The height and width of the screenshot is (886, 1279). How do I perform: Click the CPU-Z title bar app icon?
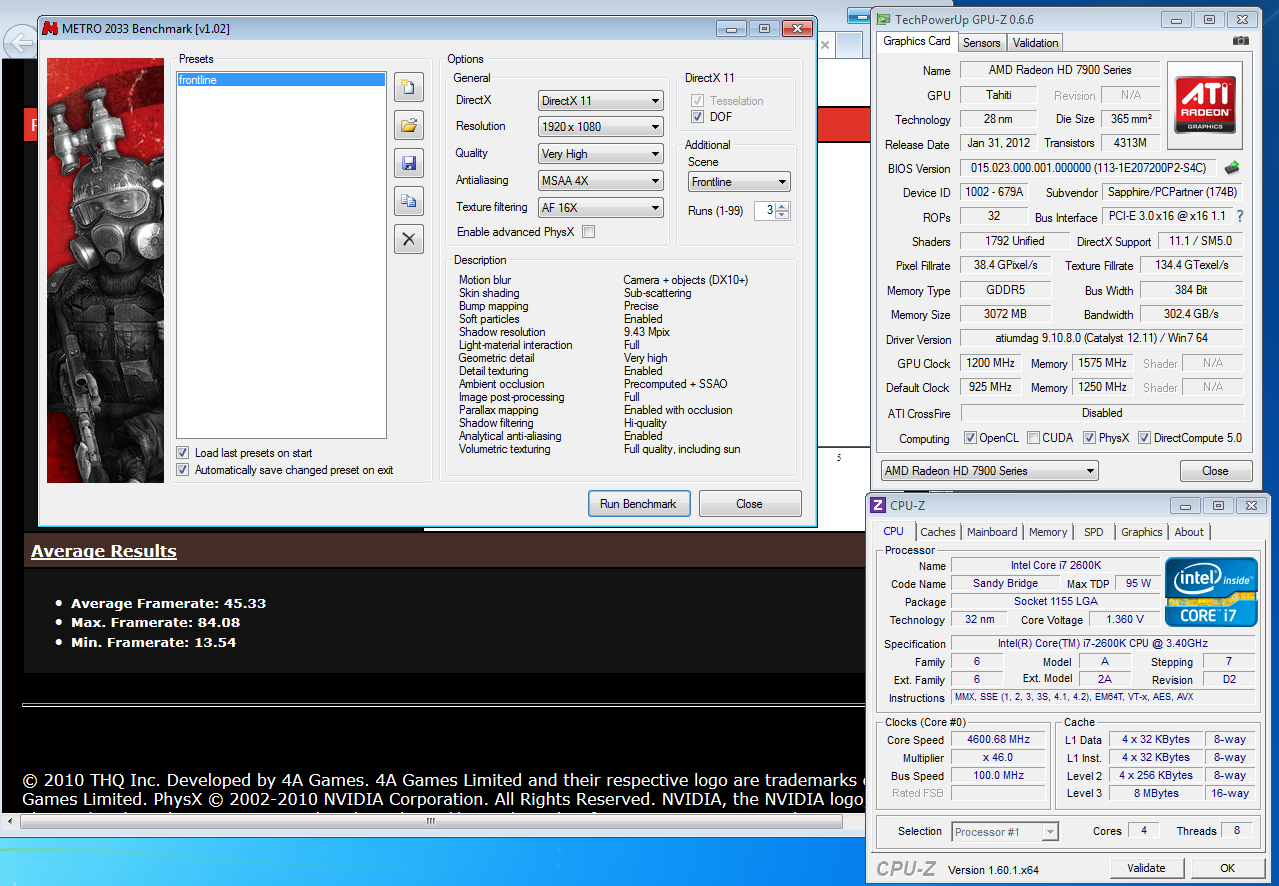click(x=878, y=505)
